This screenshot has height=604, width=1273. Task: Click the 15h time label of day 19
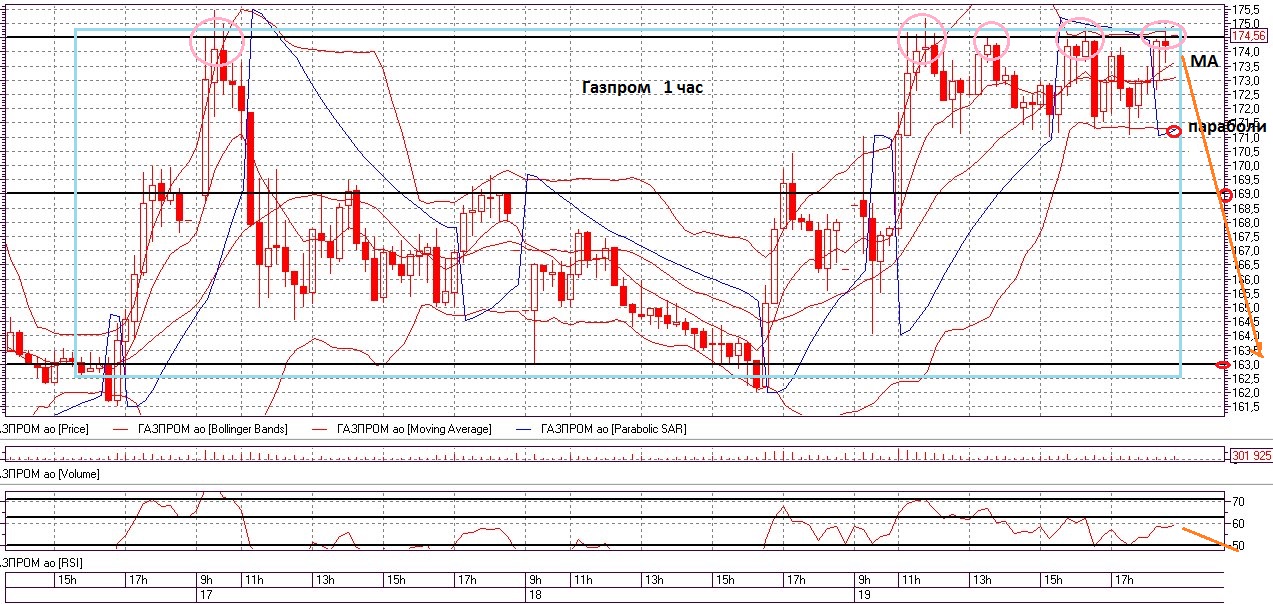[1053, 579]
